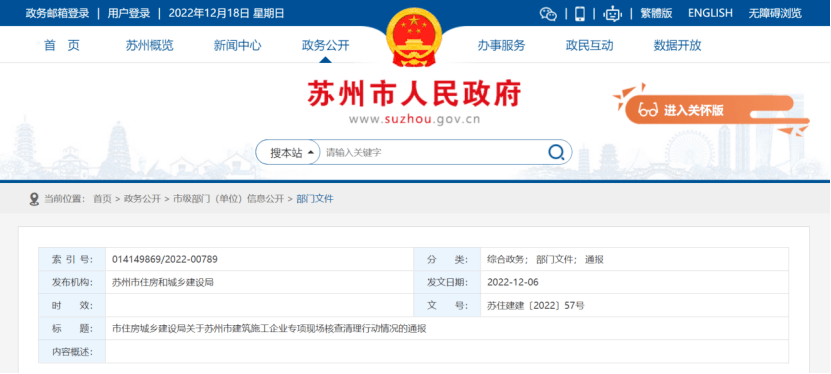Click the glasses icon on care-version banner
831x374 pixels.
tap(648, 110)
